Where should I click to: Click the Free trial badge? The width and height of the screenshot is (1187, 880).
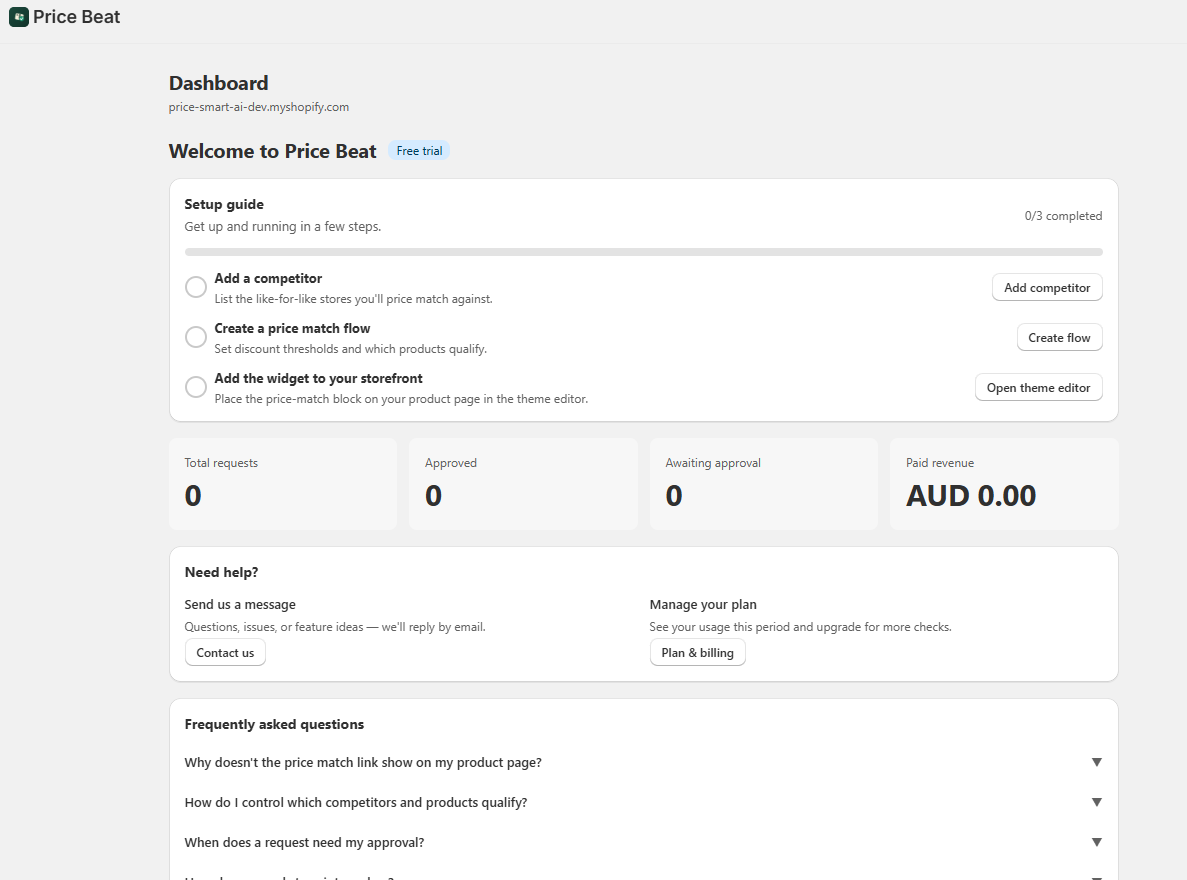(x=419, y=151)
